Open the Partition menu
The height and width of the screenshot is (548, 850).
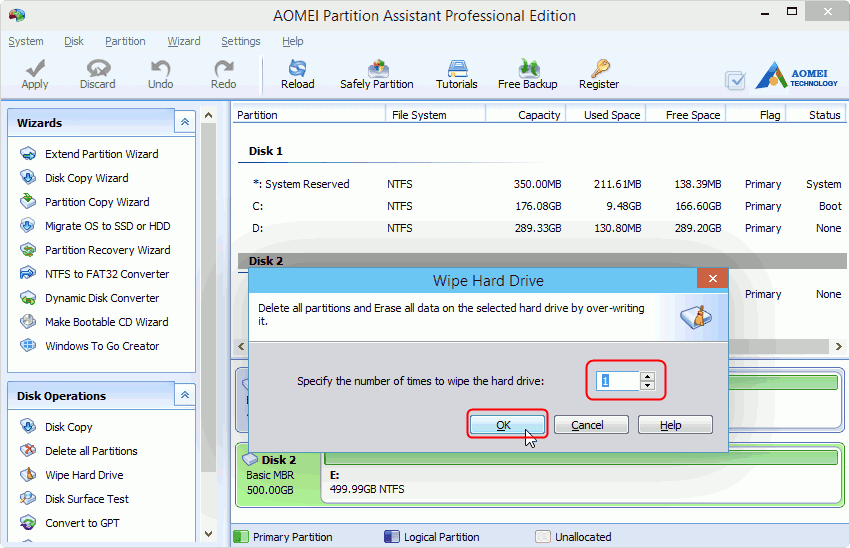125,41
